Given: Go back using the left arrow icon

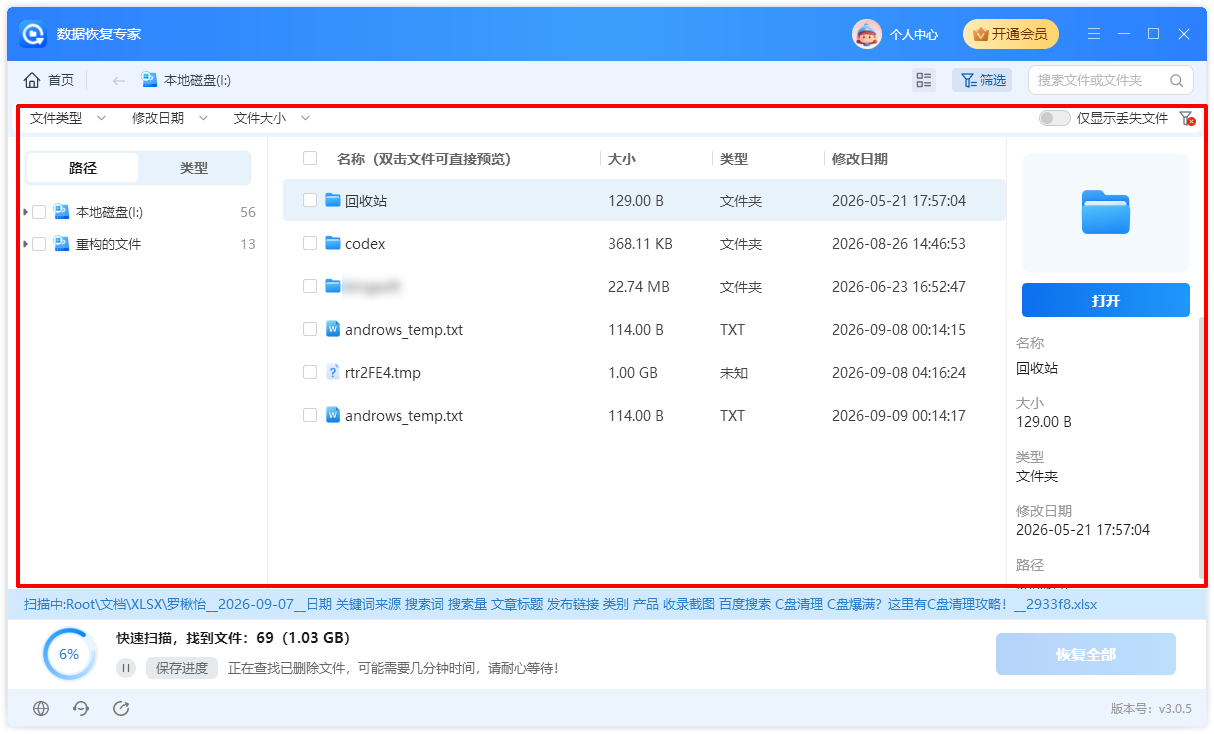Looking at the screenshot, I should 119,80.
